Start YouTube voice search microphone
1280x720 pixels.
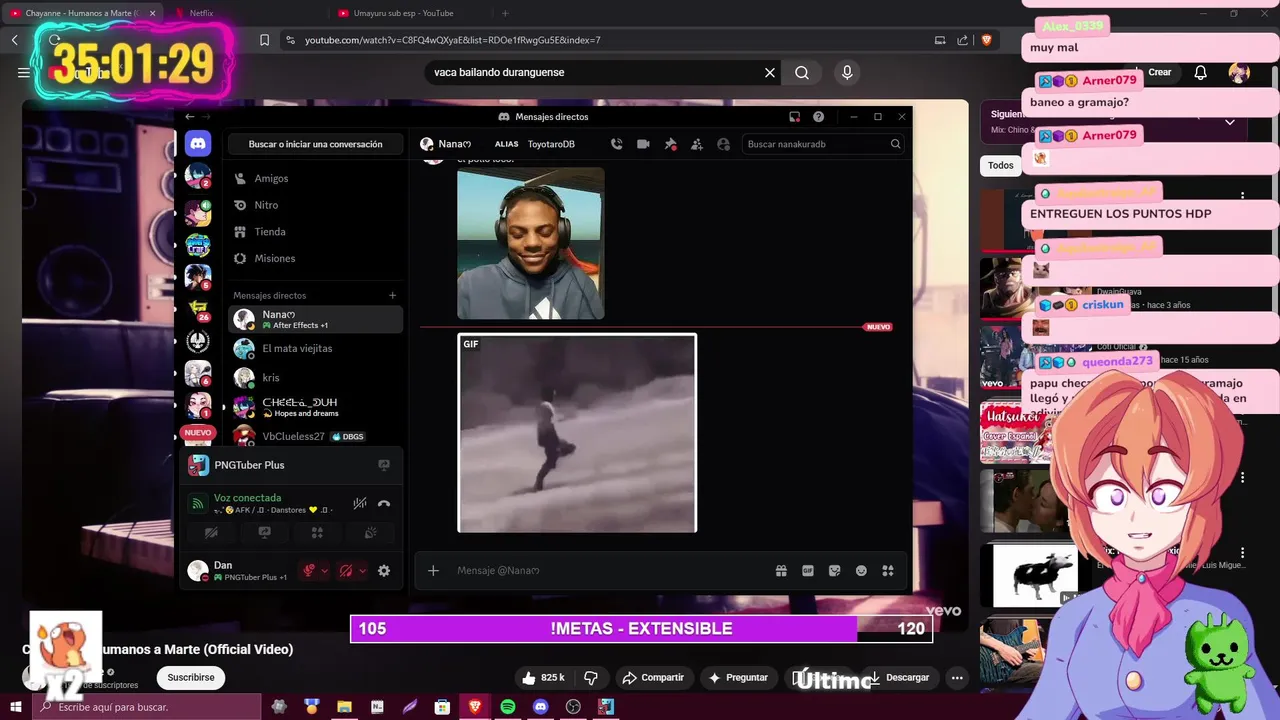pos(847,72)
